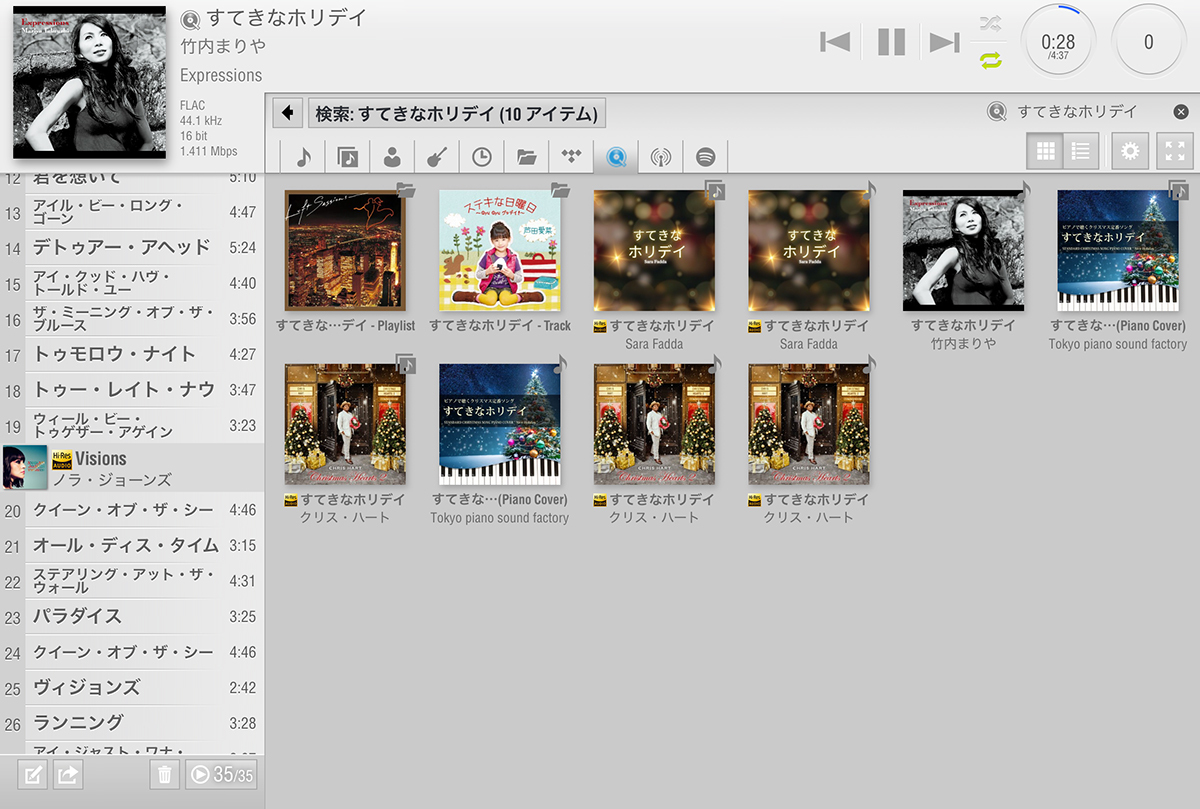Go back using the left arrow button
Viewport: 1200px width, 809px height.
point(288,113)
